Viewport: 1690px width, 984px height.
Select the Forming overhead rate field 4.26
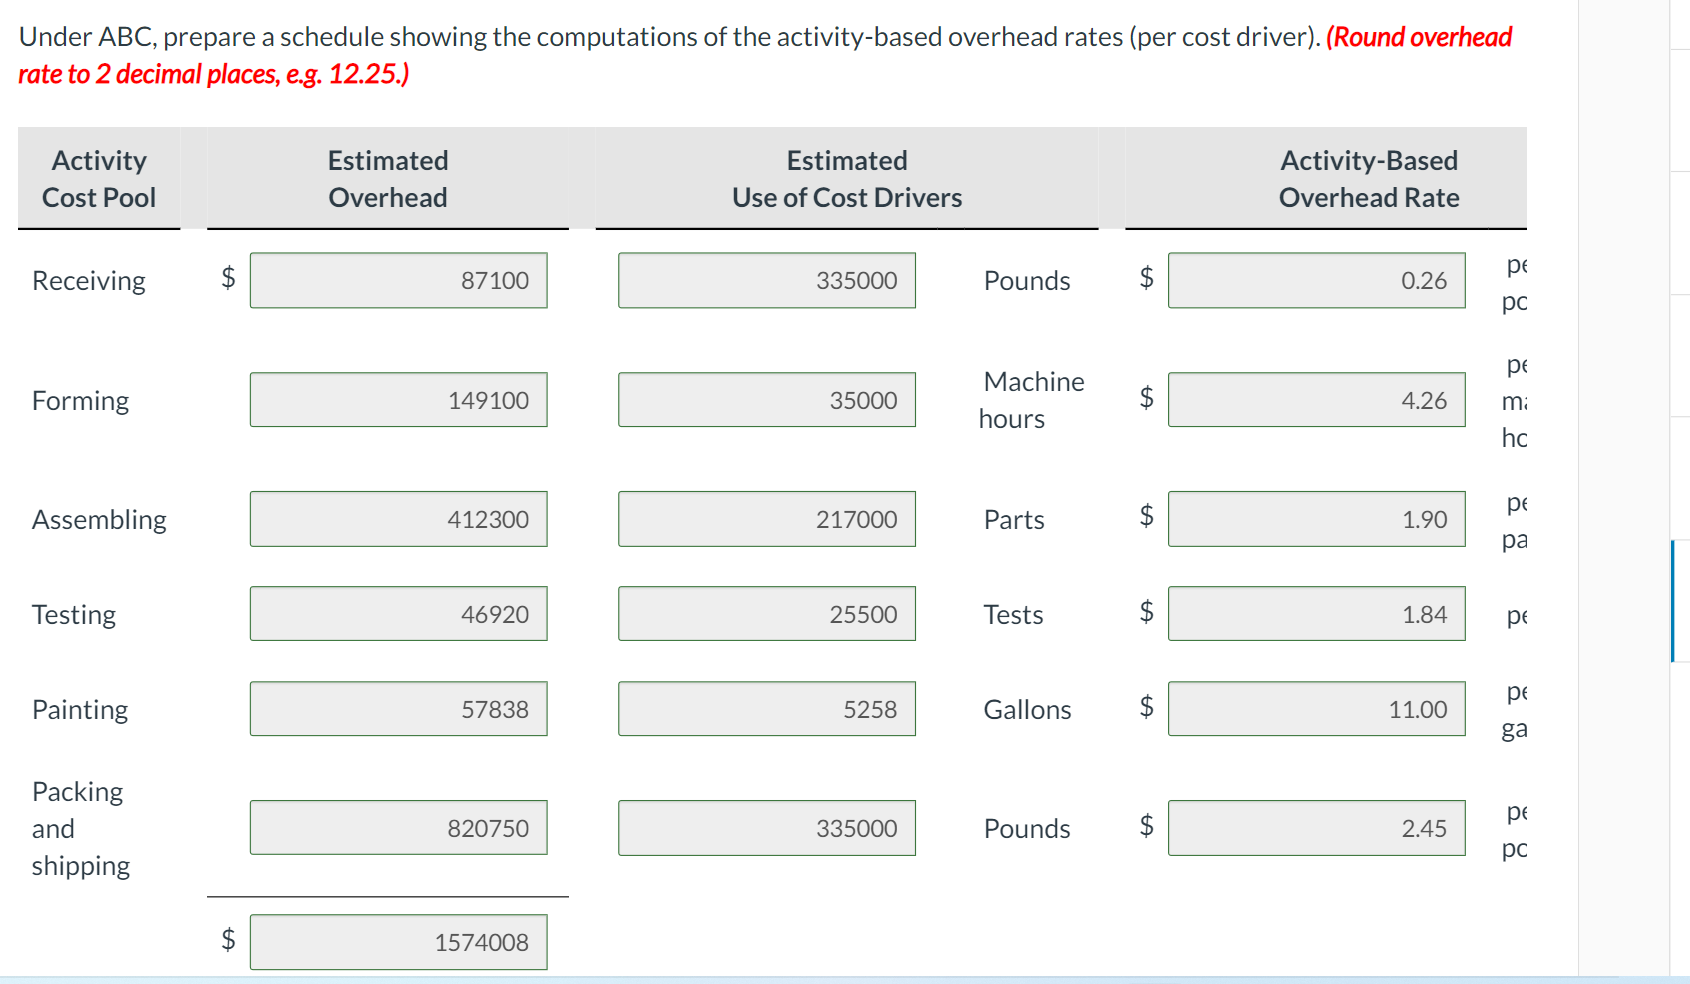tap(1317, 400)
